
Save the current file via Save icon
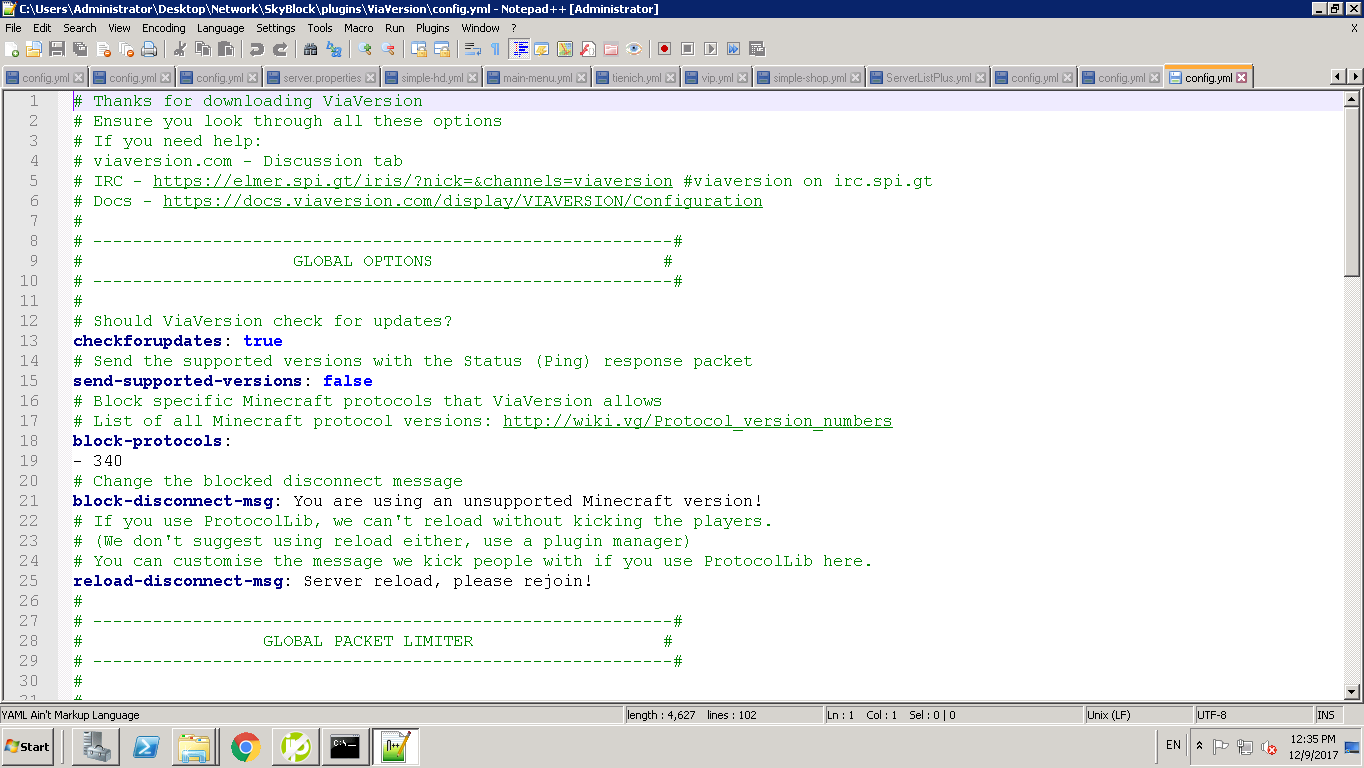[x=56, y=49]
